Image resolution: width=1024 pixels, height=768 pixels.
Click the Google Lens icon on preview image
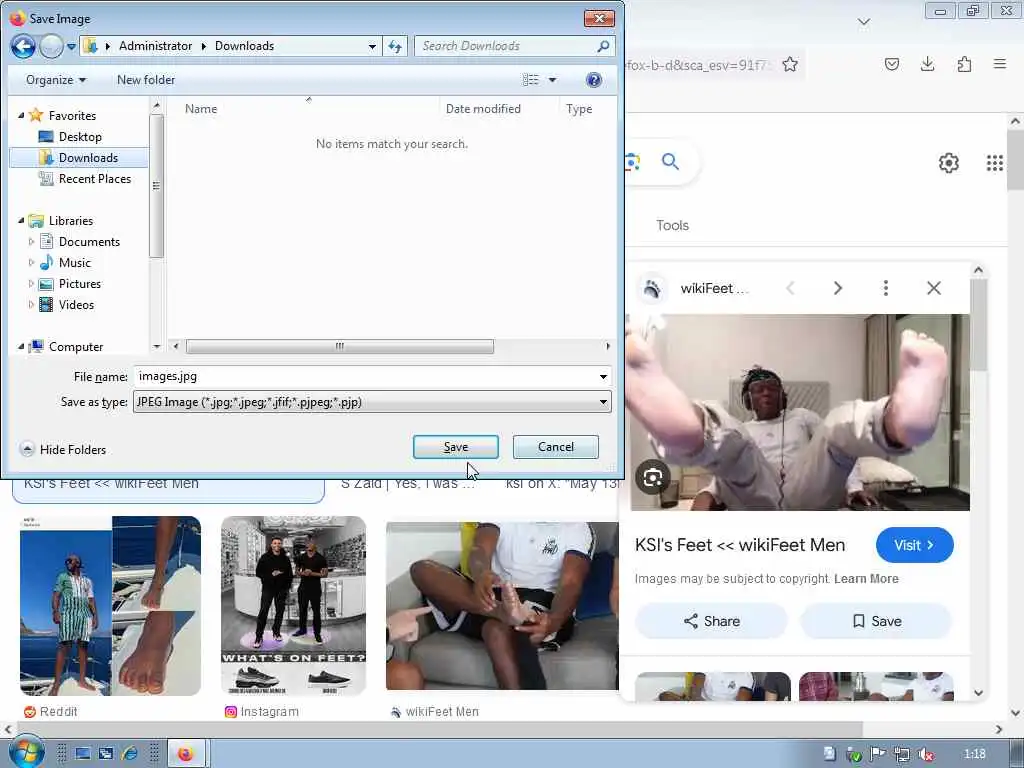[652, 478]
